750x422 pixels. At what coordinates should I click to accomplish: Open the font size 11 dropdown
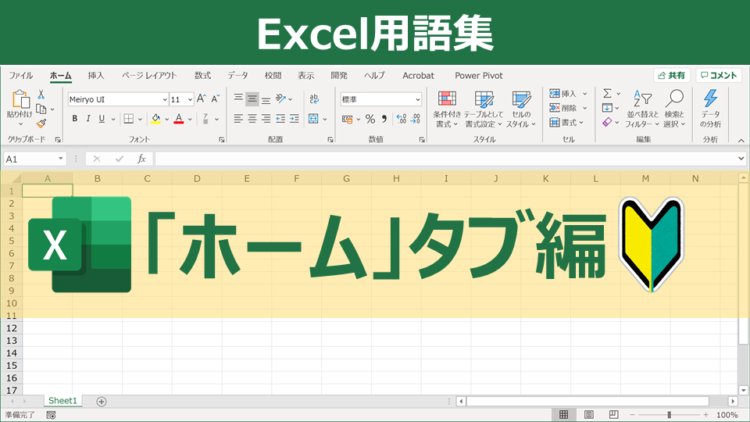190,100
